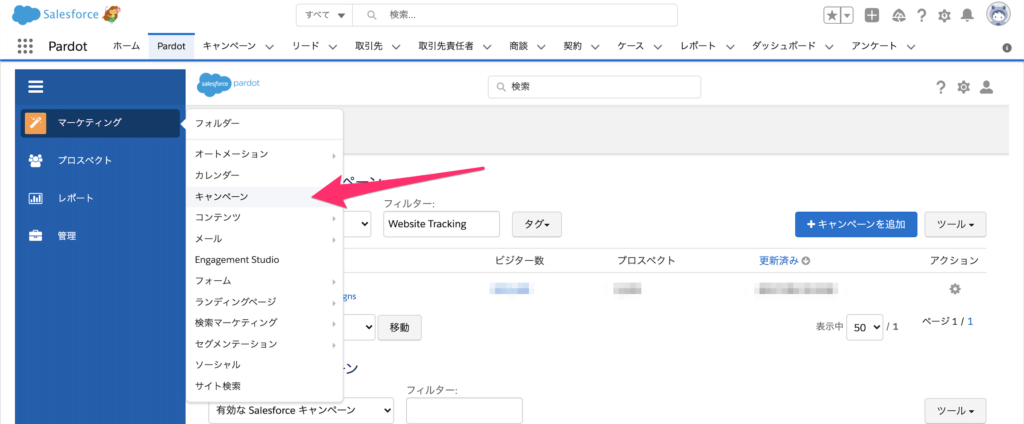Open メール submenu
1024x424 pixels.
click(x=264, y=238)
